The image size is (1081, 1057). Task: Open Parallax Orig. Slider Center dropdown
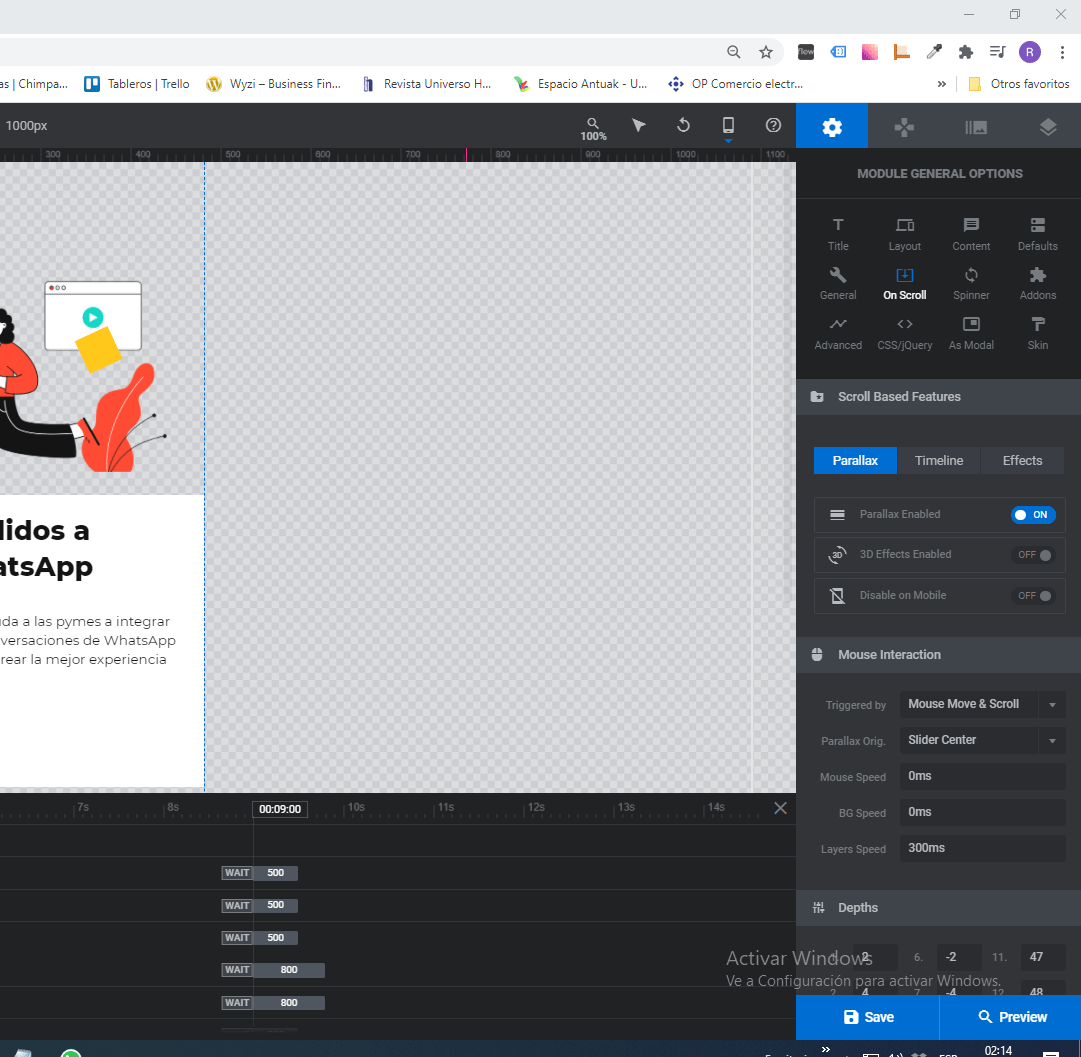tap(982, 740)
